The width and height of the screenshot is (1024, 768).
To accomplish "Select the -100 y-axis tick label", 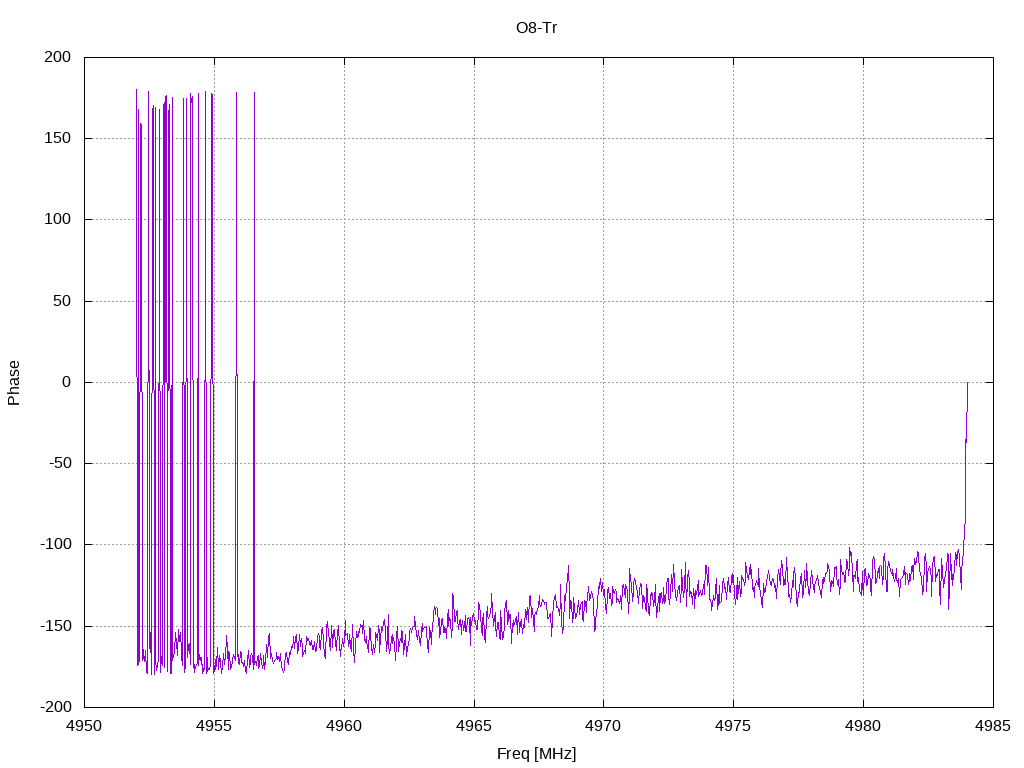I will (x=56, y=544).
